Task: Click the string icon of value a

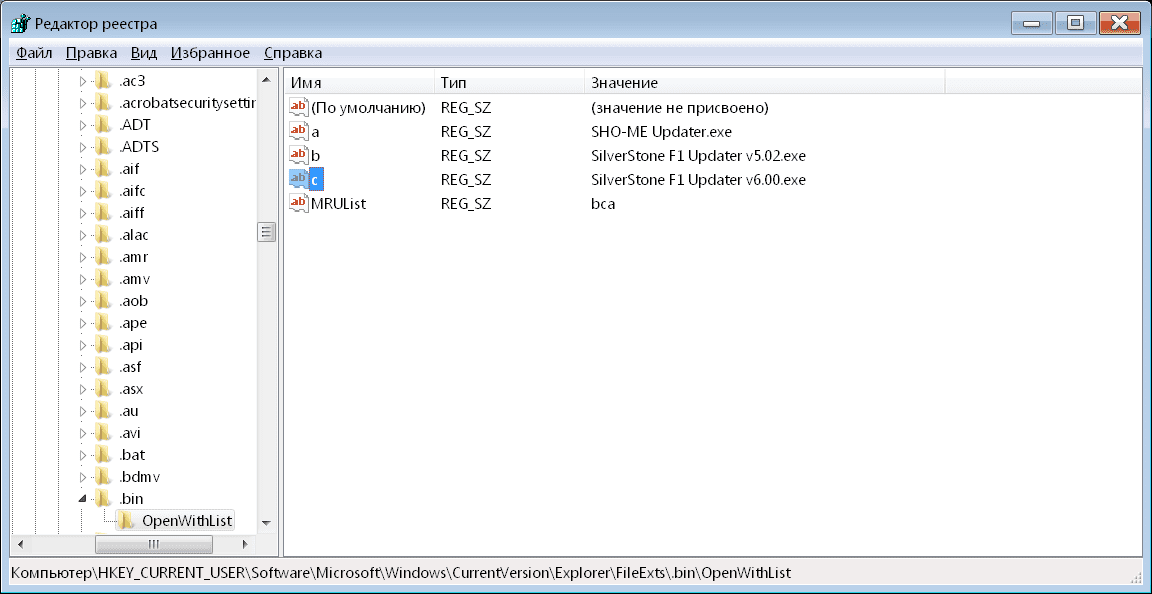Action: [299, 131]
